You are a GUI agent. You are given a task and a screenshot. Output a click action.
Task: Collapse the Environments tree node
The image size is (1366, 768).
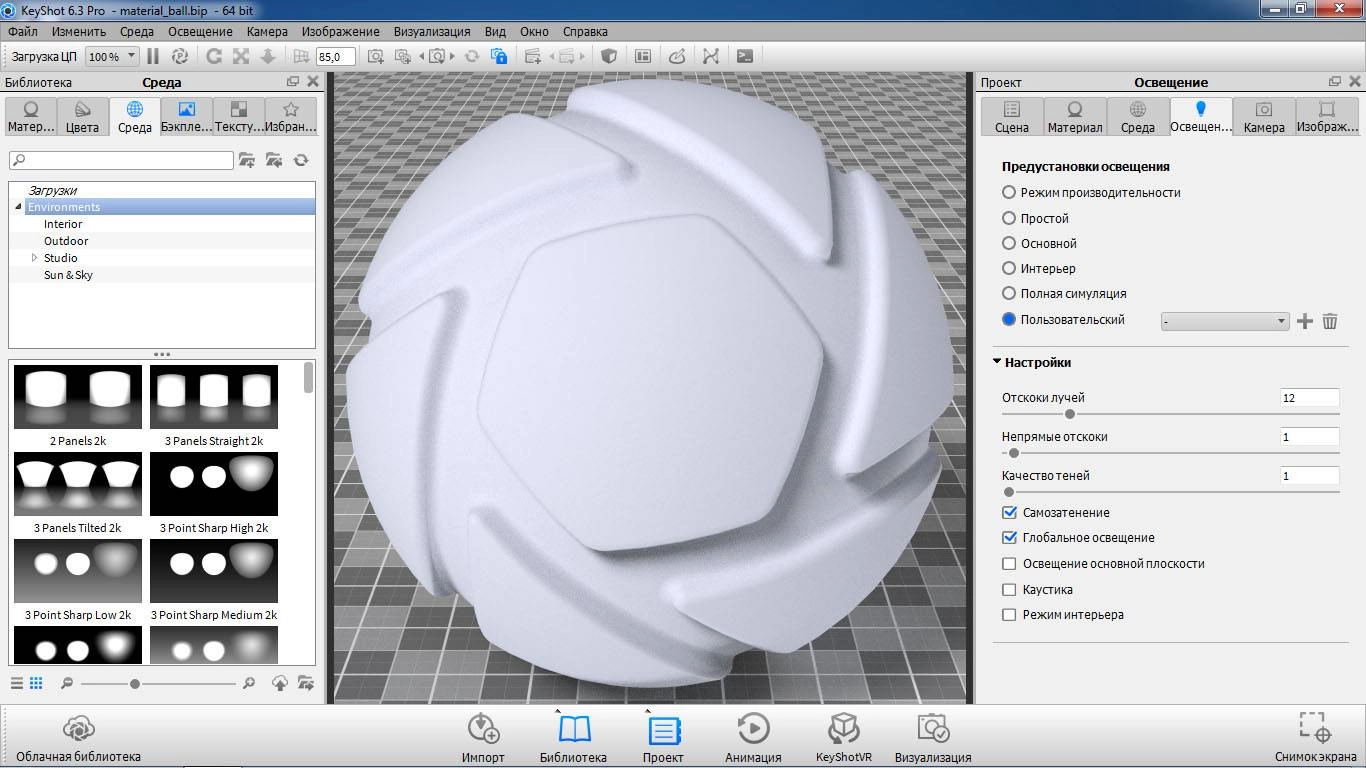pyautogui.click(x=18, y=207)
